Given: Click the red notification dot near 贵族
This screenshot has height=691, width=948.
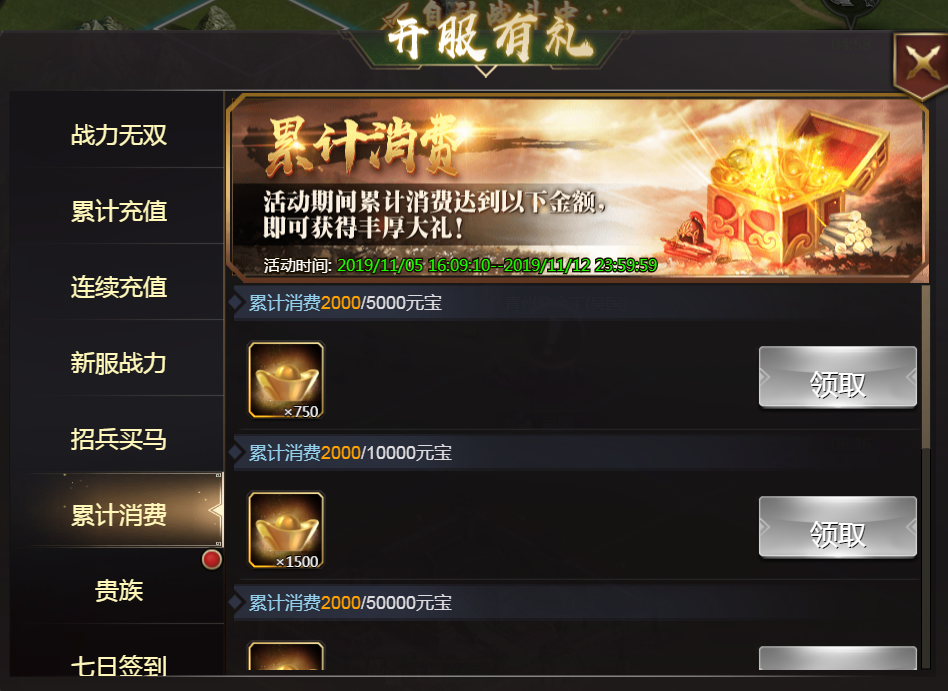Looking at the screenshot, I should click(x=212, y=559).
